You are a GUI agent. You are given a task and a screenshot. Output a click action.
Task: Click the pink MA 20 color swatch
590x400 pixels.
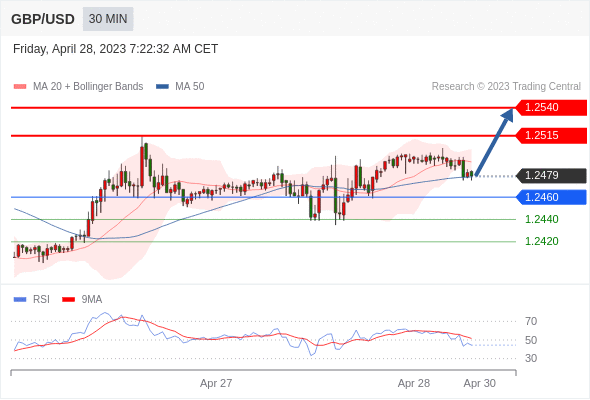click(x=20, y=87)
